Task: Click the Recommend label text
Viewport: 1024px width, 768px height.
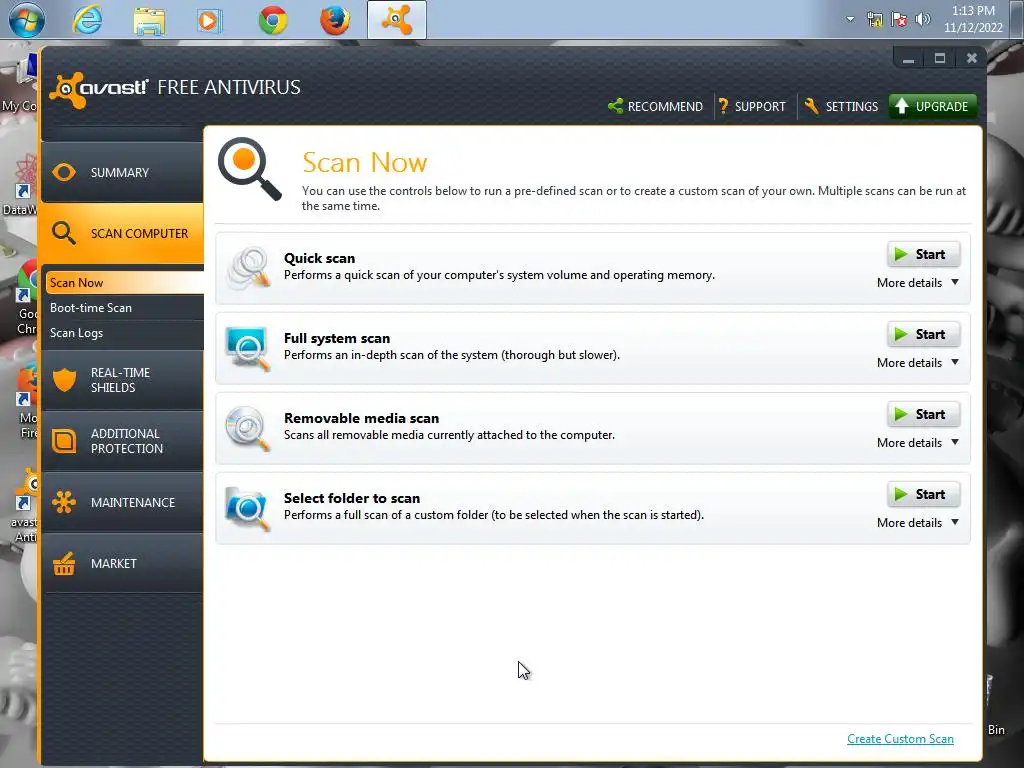Action: [665, 106]
